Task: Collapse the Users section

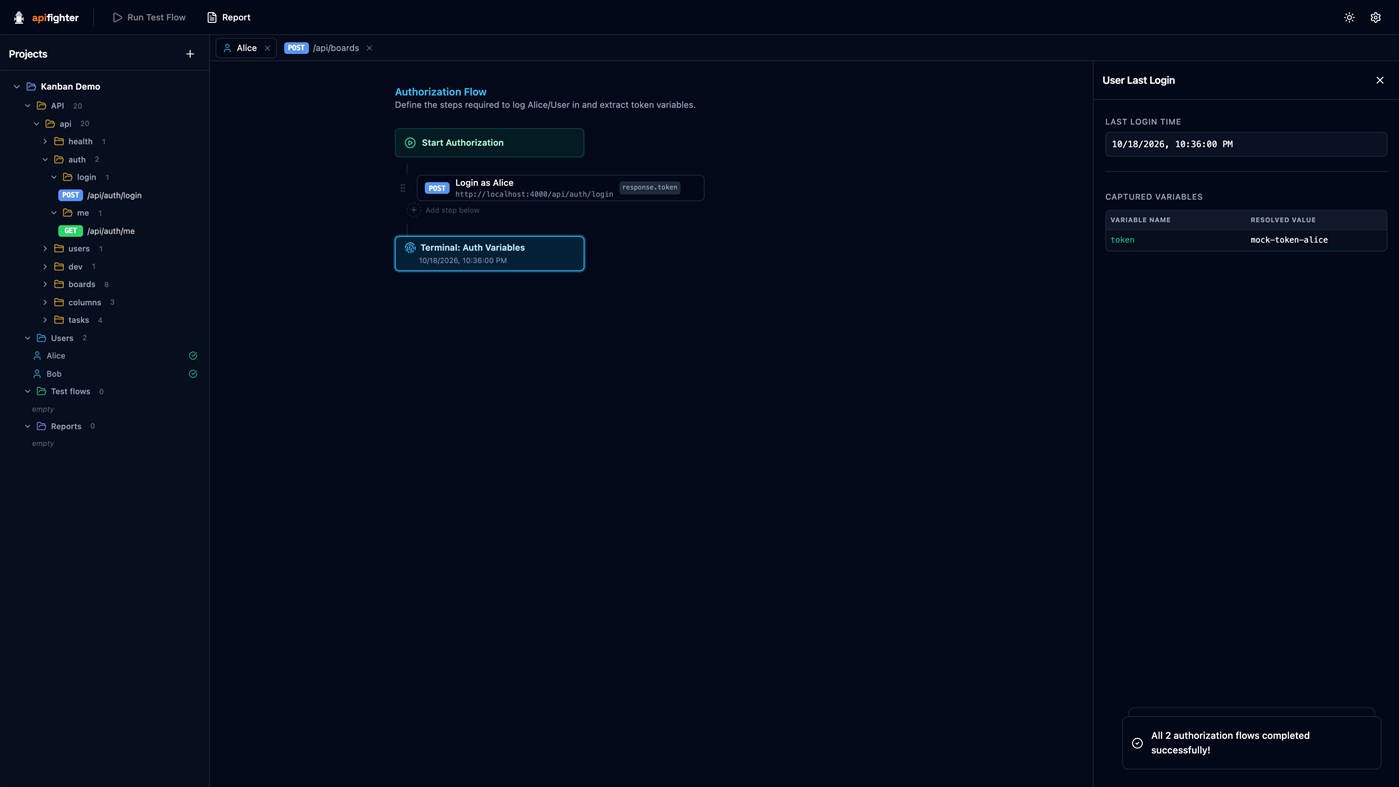Action: pyautogui.click(x=27, y=338)
